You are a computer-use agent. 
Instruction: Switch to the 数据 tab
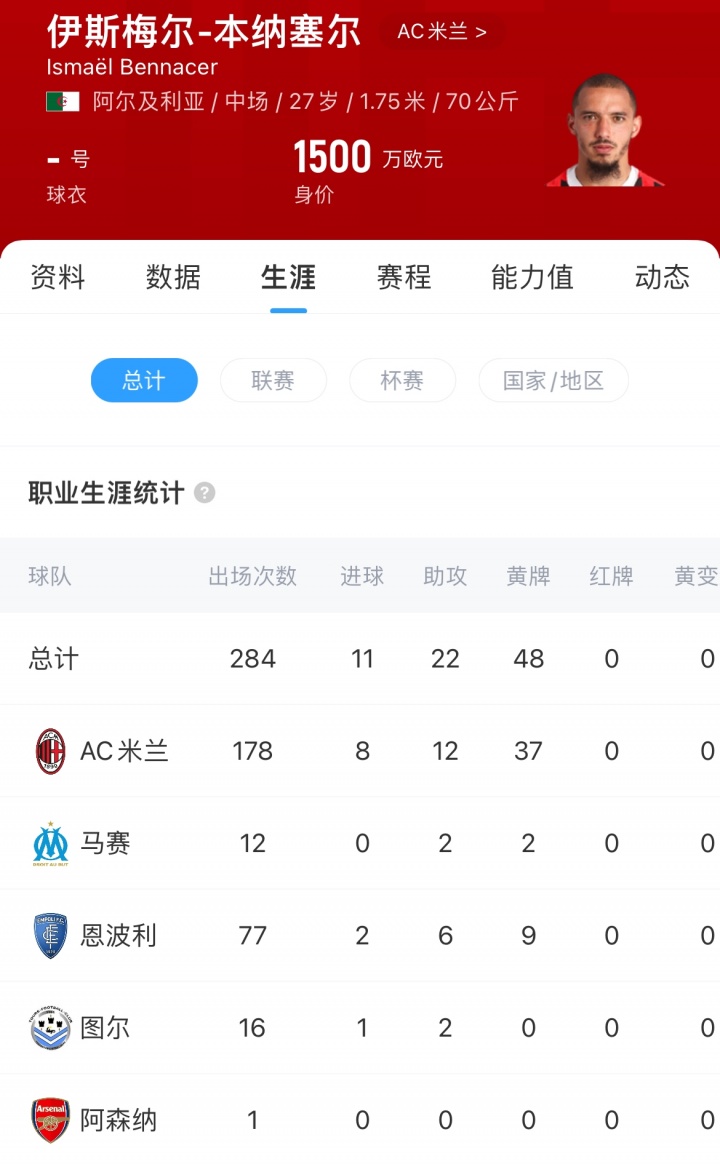pyautogui.click(x=173, y=277)
